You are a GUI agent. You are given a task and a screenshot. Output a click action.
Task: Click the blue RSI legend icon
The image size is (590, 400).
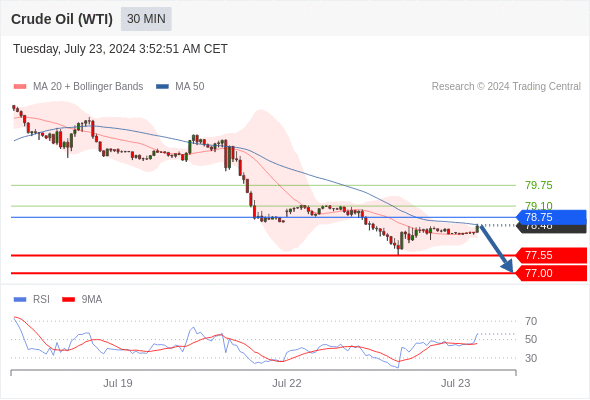pyautogui.click(x=20, y=300)
